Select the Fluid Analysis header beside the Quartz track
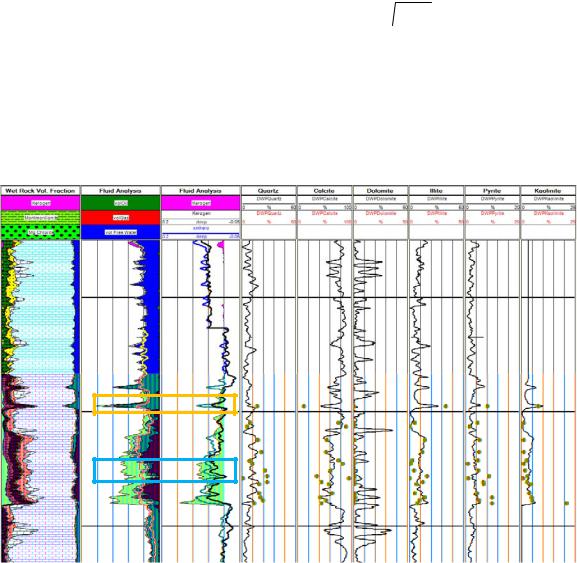577x563 pixels. tap(201, 191)
